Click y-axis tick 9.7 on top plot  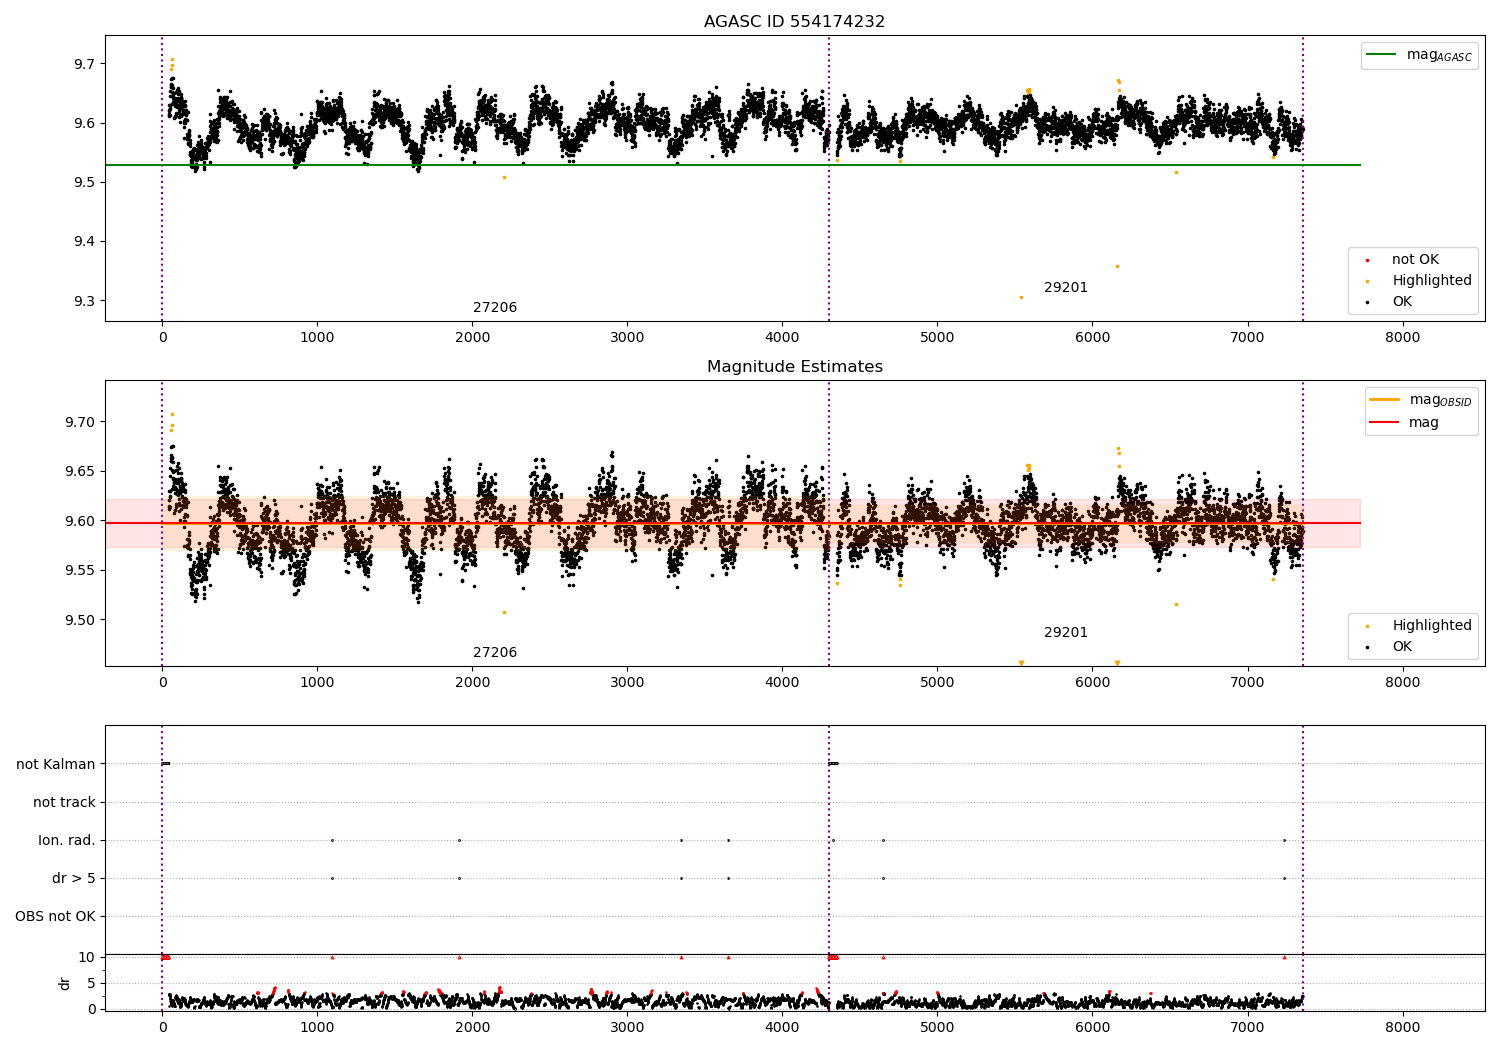(83, 64)
